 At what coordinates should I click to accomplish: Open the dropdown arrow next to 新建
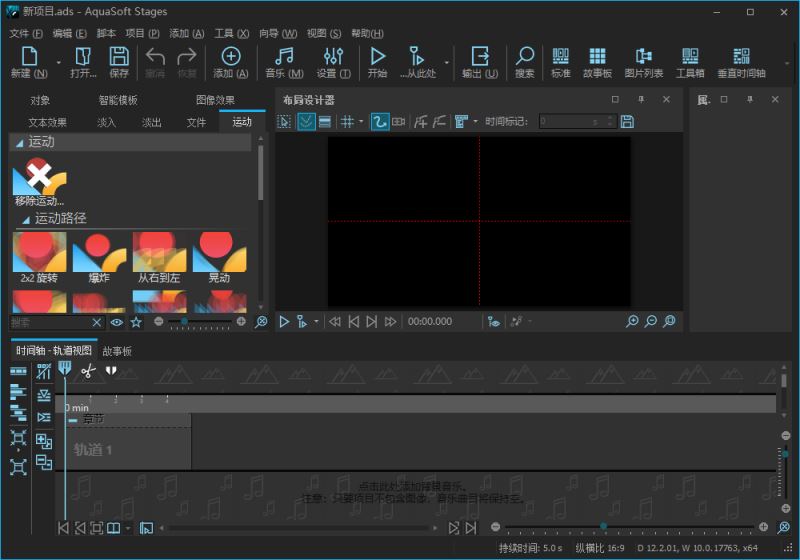[58, 63]
